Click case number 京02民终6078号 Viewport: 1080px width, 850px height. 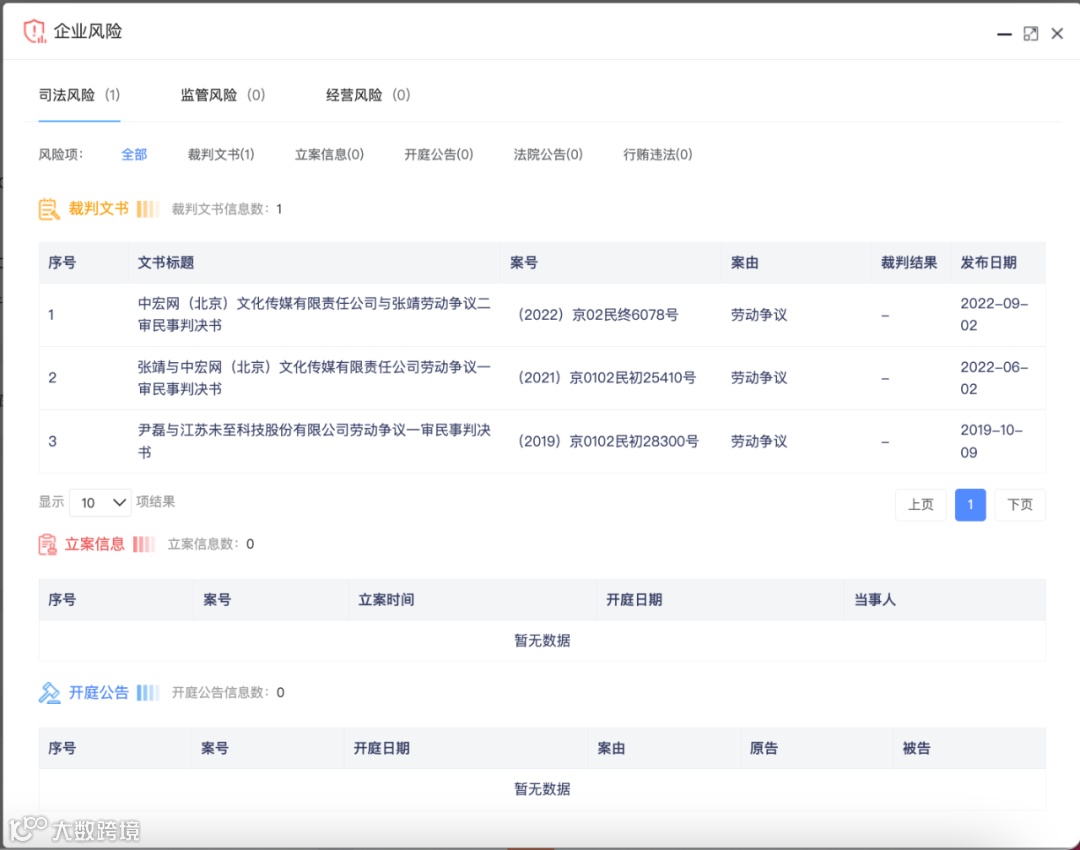[598, 315]
